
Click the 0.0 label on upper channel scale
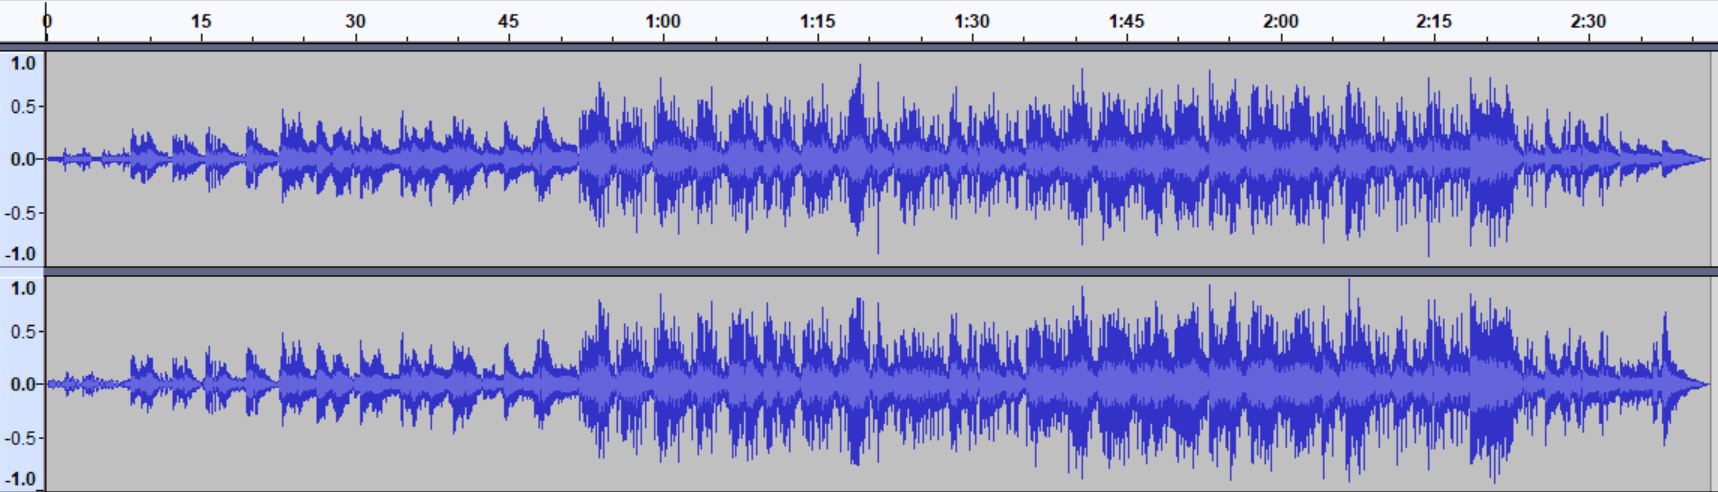[22, 159]
